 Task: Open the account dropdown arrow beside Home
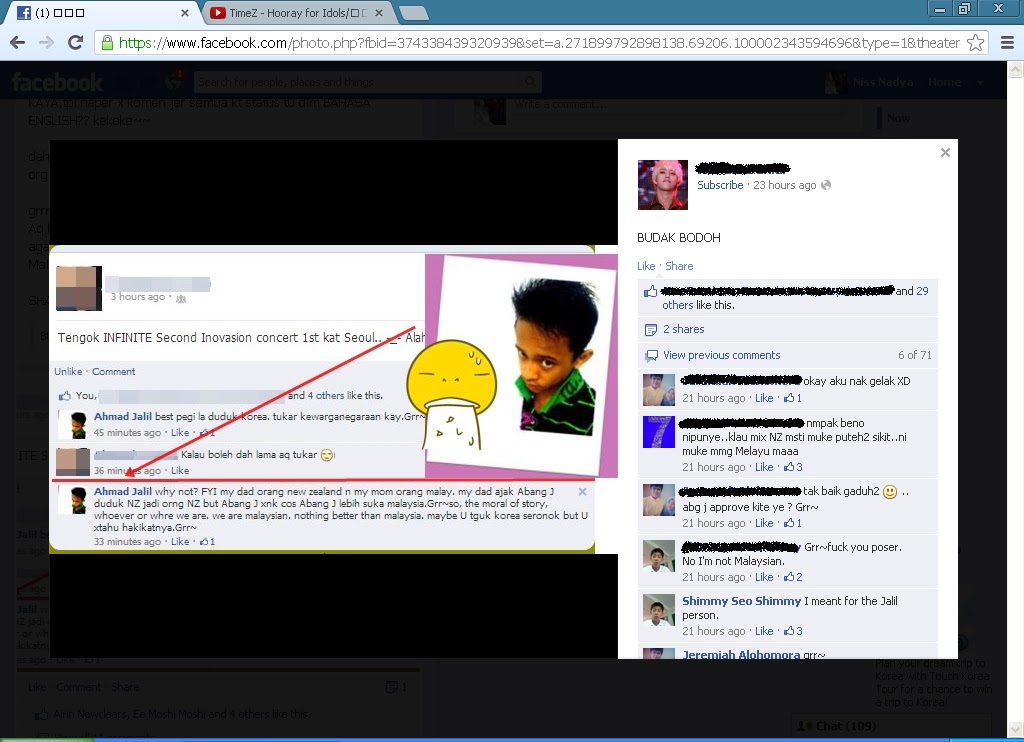[x=980, y=83]
